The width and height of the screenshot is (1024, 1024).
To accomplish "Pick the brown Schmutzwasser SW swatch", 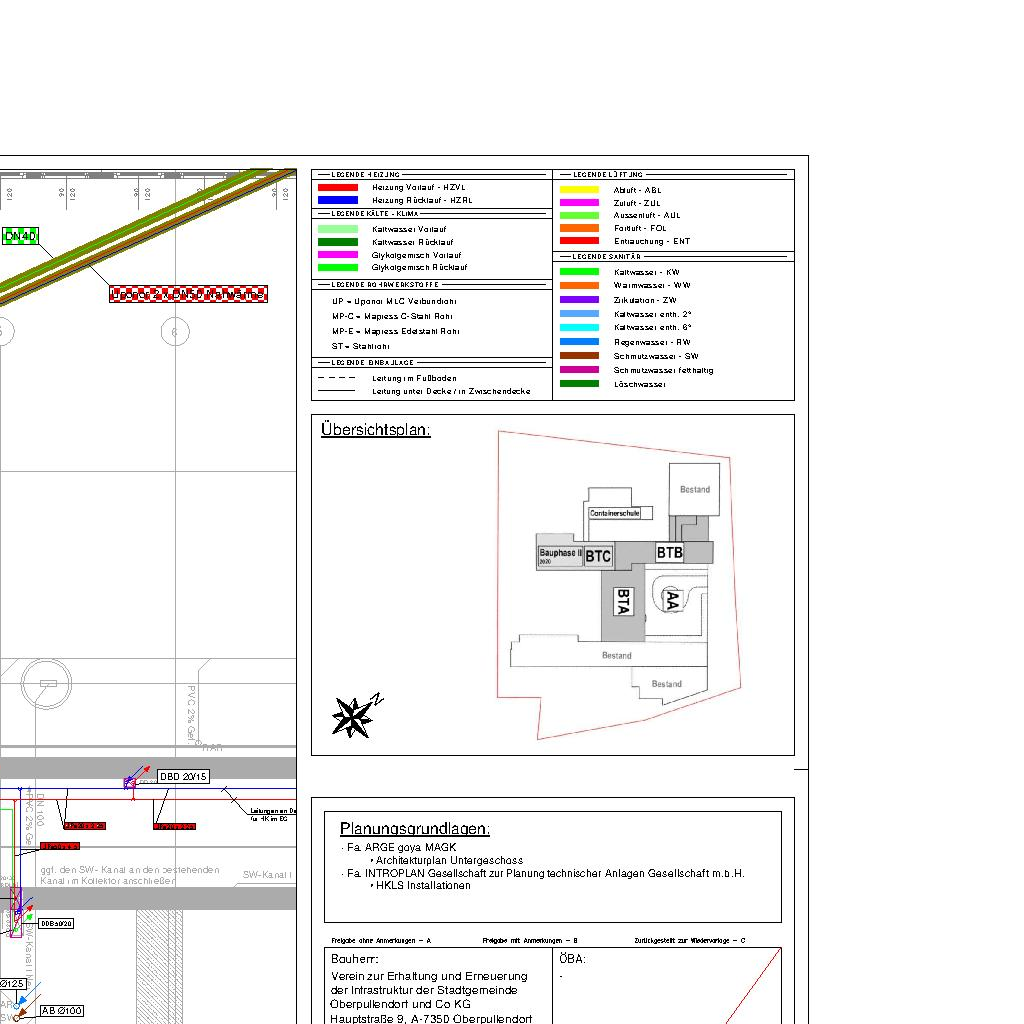I will pyautogui.click(x=579, y=356).
